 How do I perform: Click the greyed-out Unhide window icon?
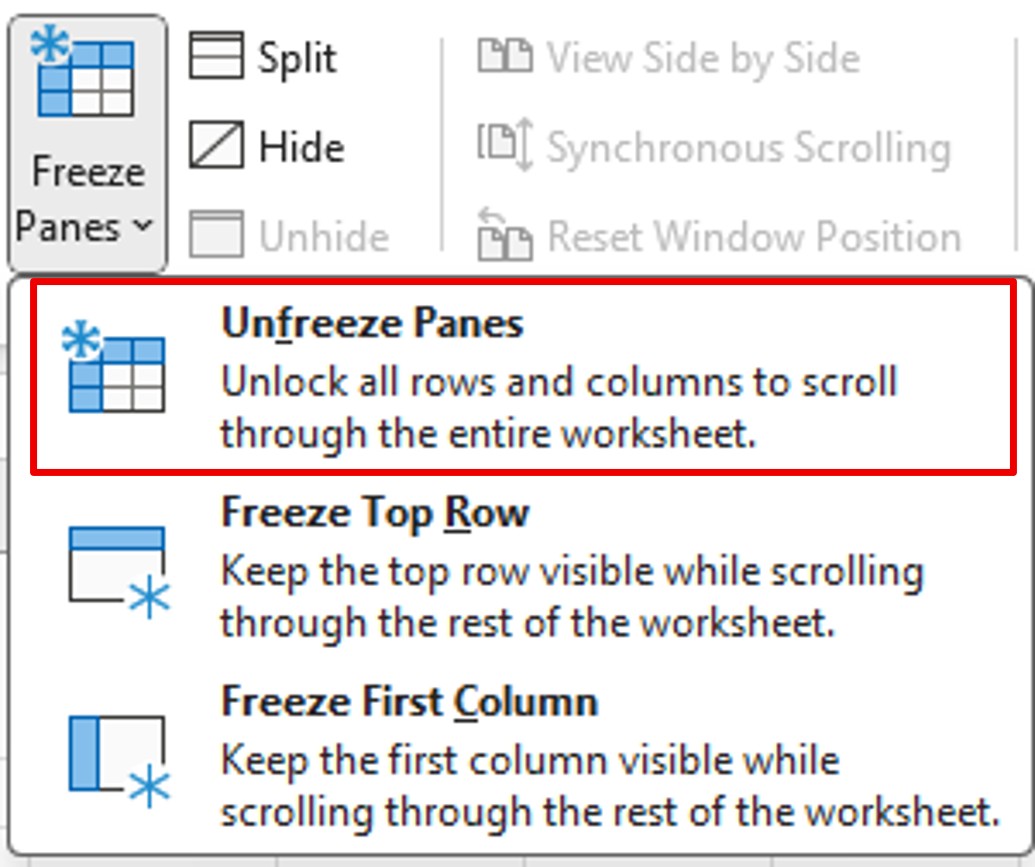point(215,234)
